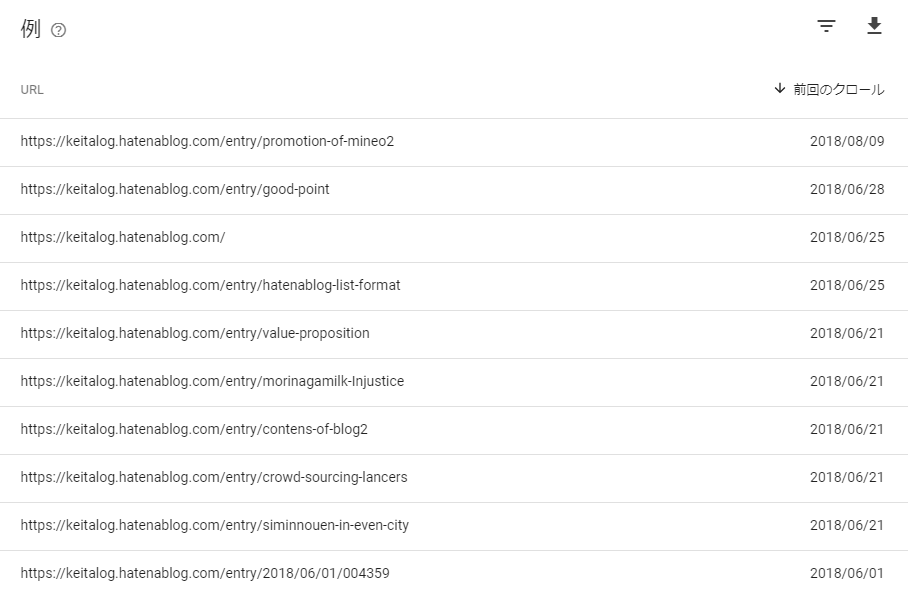Screen dimensions: 908x595
Task: Click the 2018/06/28 crawl date cell
Action: click(x=847, y=189)
